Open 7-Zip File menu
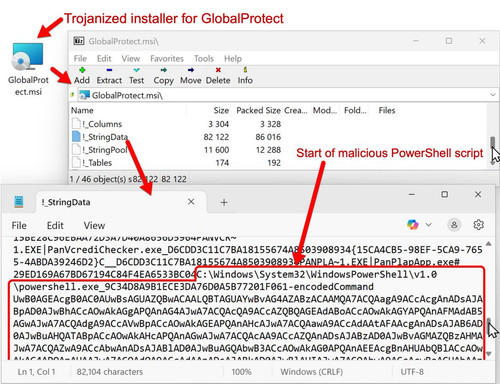The height and width of the screenshot is (384, 500). (x=80, y=59)
